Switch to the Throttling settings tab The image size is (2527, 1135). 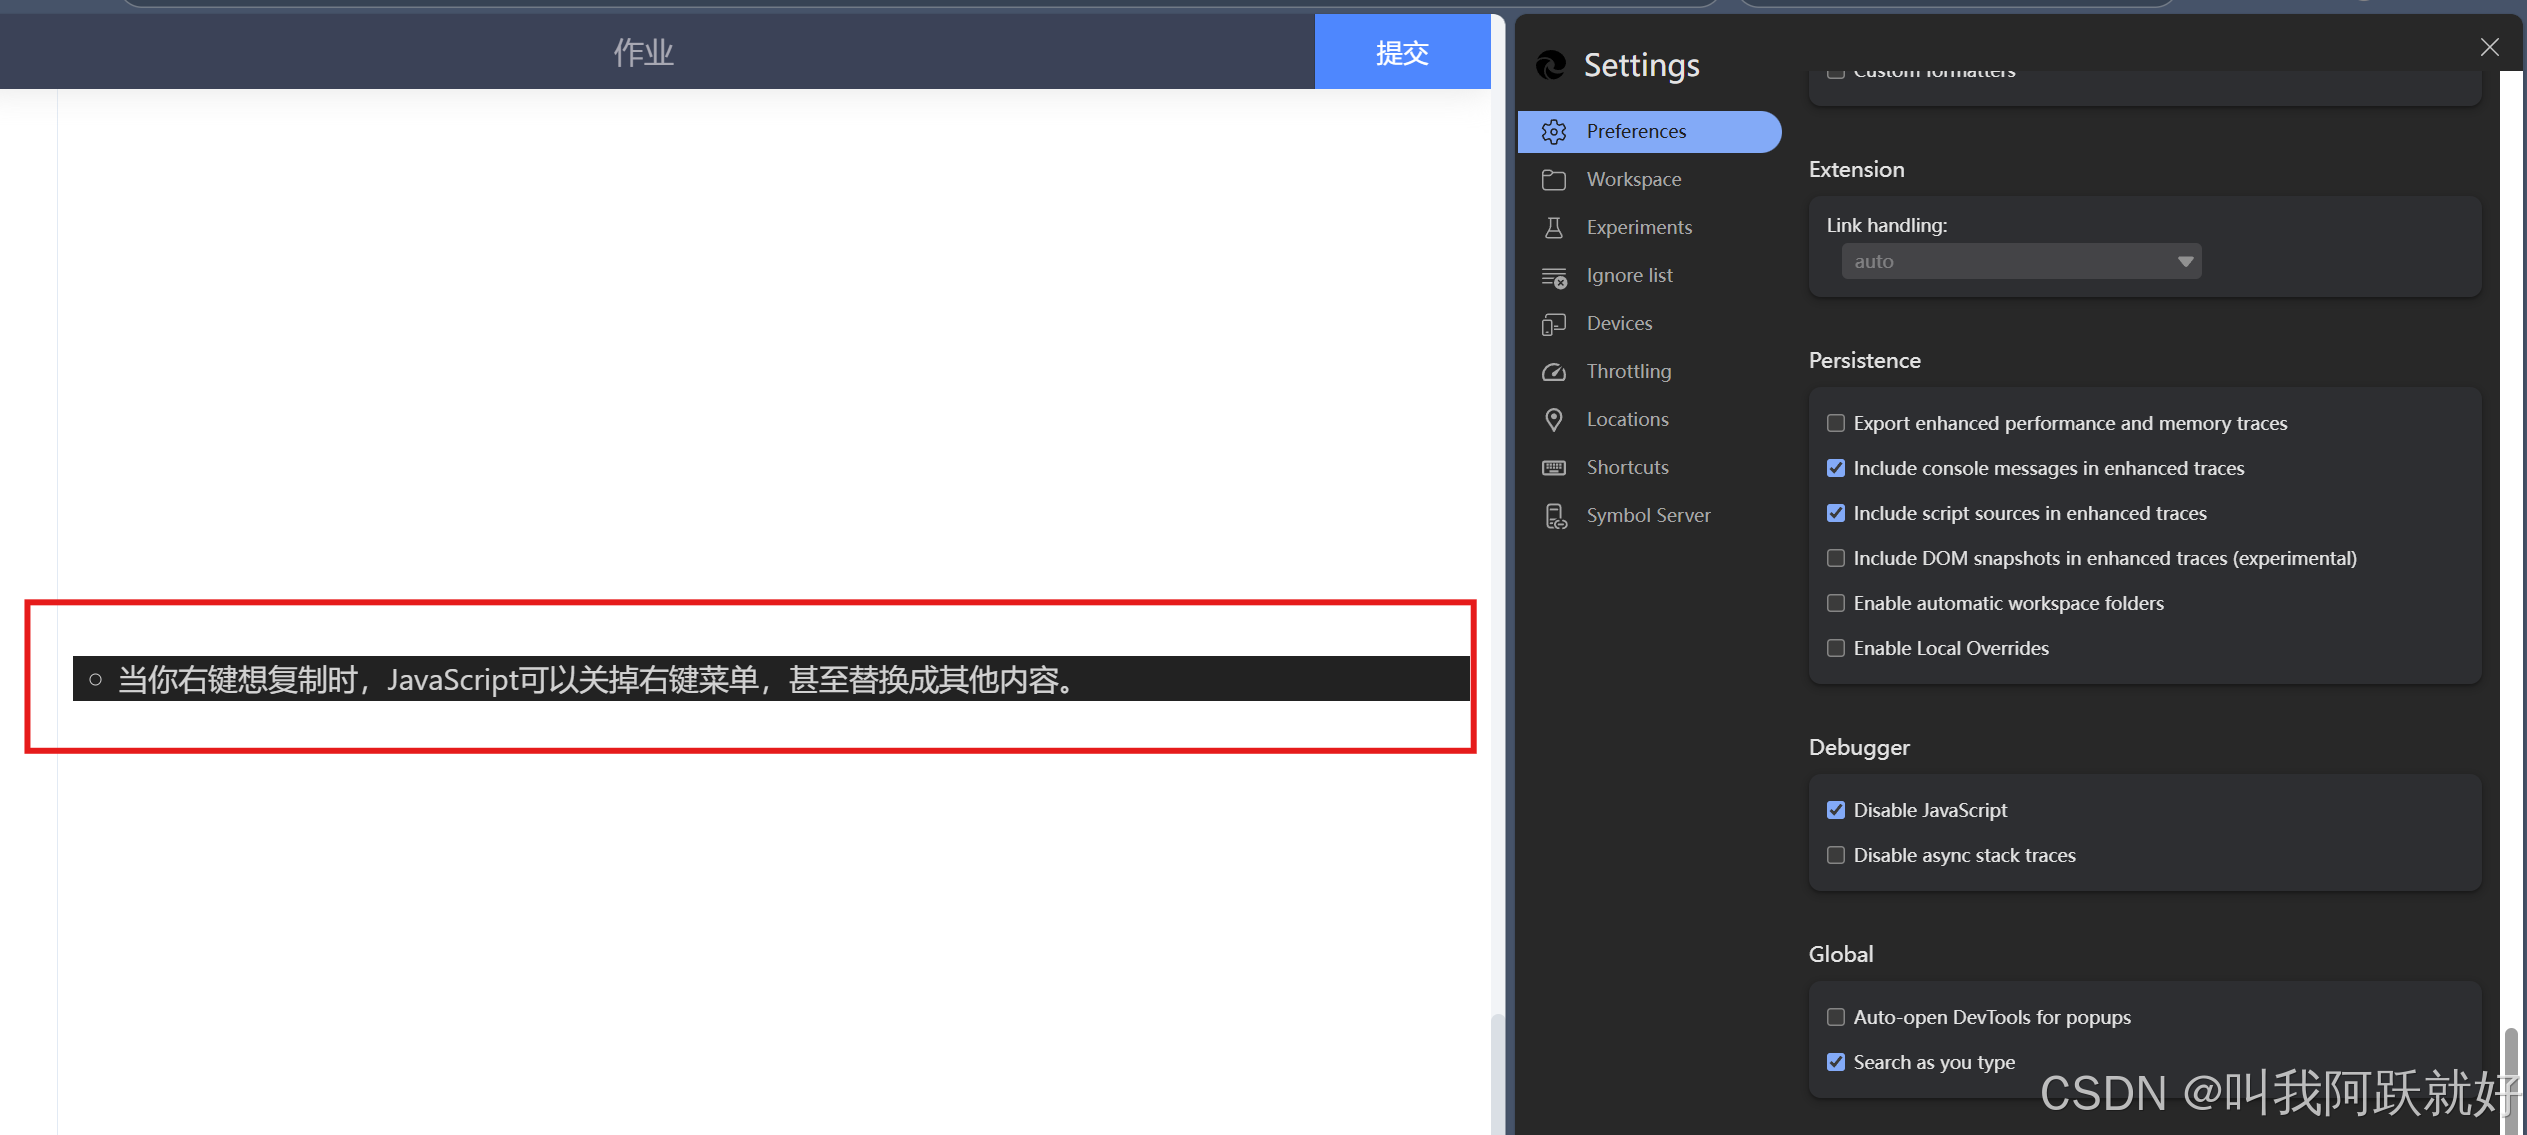point(1628,371)
